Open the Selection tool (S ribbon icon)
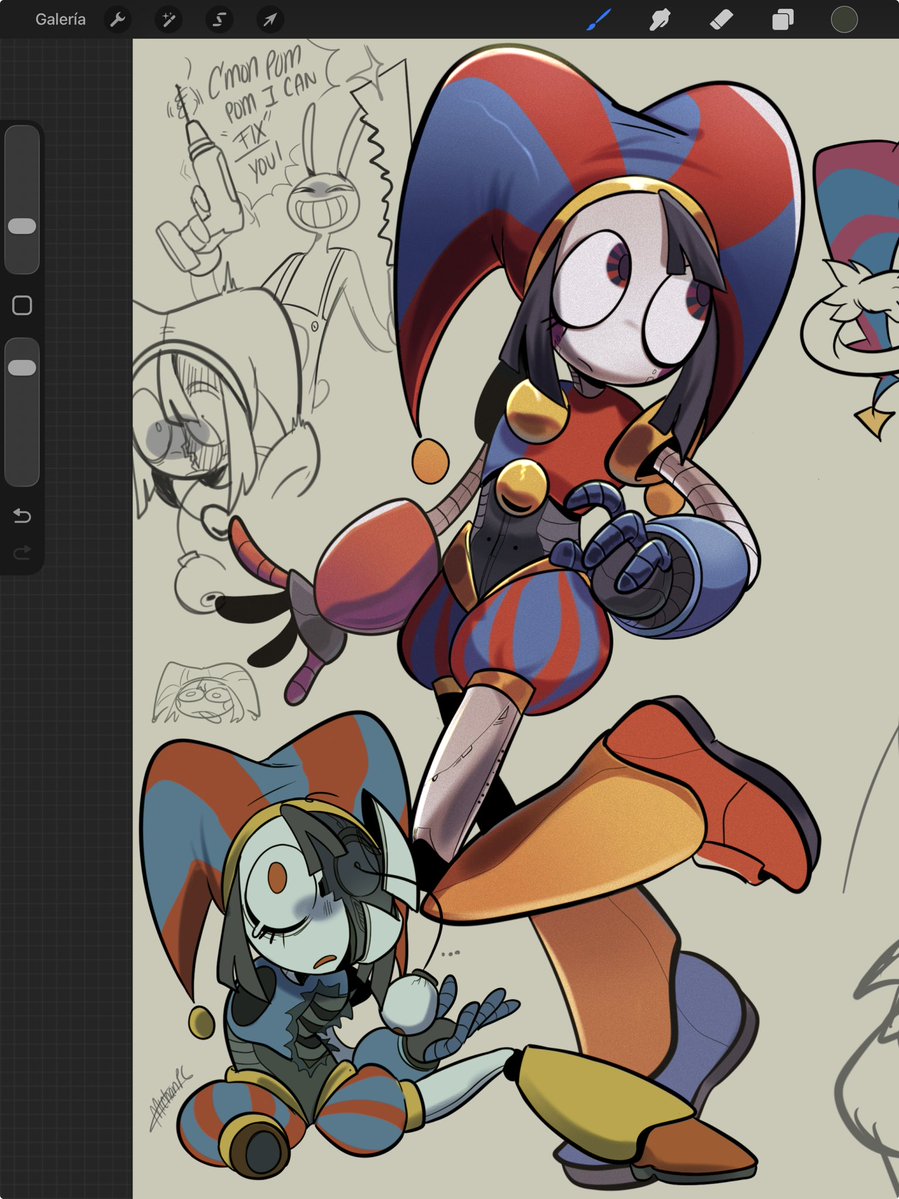899x1199 pixels. [x=219, y=20]
